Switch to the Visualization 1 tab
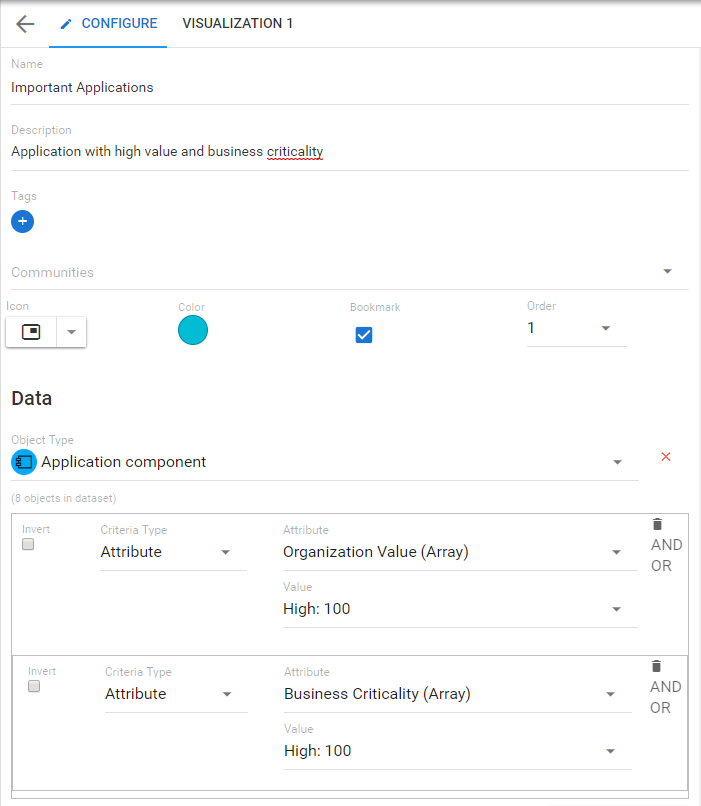 click(237, 23)
